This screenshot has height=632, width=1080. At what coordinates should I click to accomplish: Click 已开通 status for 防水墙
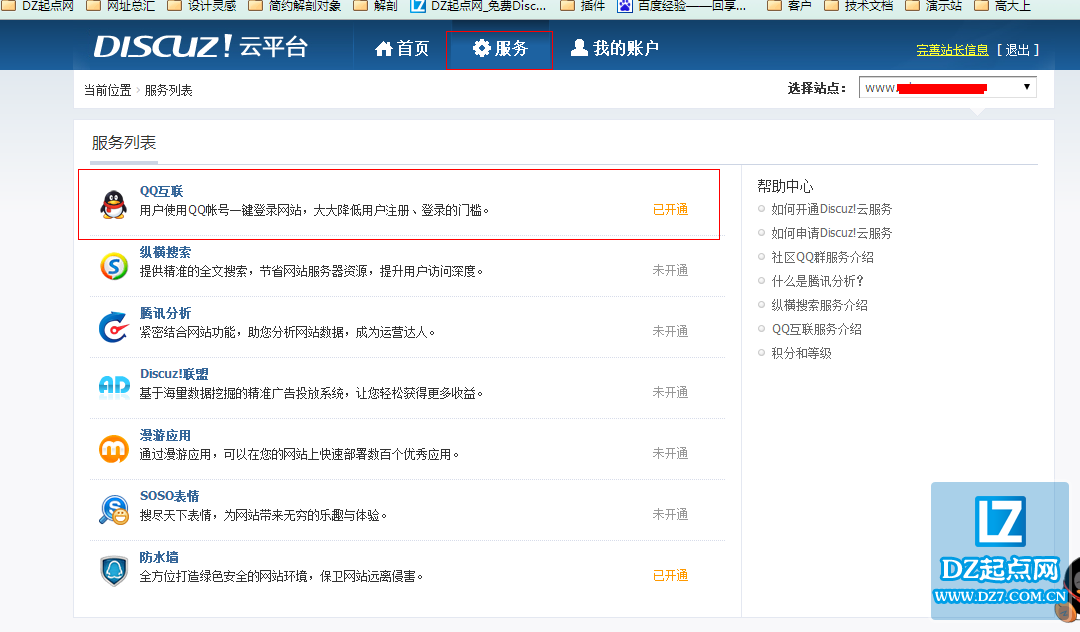point(670,575)
